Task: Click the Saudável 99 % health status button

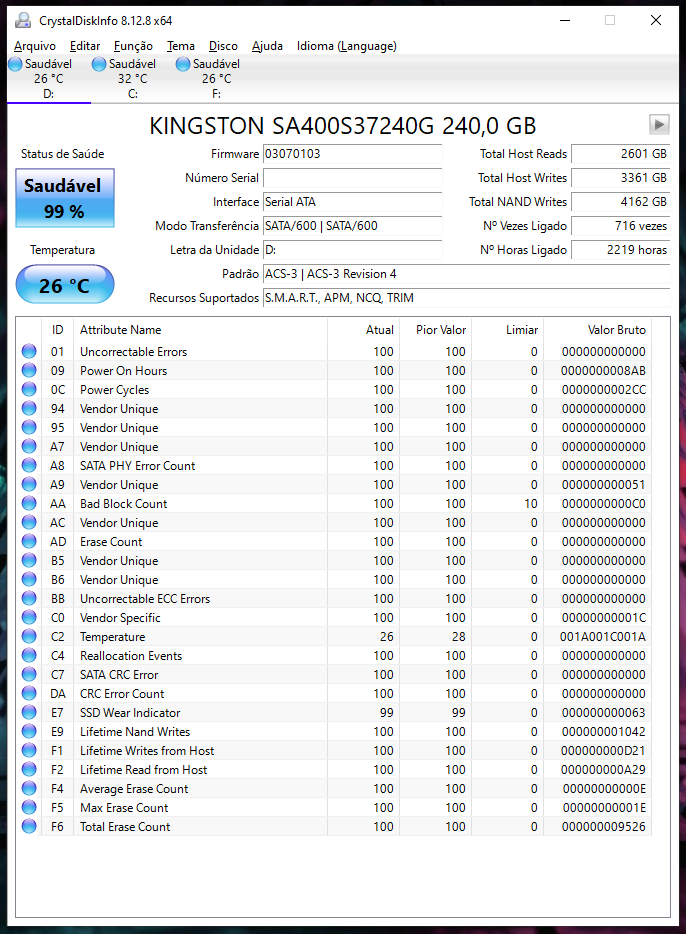Action: point(64,198)
